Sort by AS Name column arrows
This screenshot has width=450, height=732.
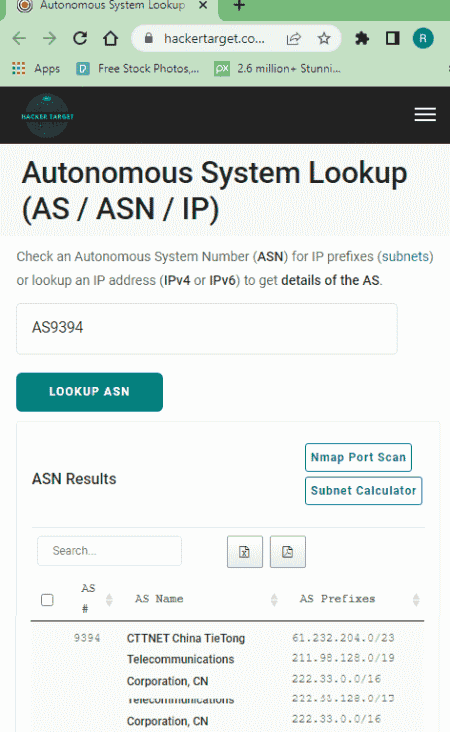[274, 599]
